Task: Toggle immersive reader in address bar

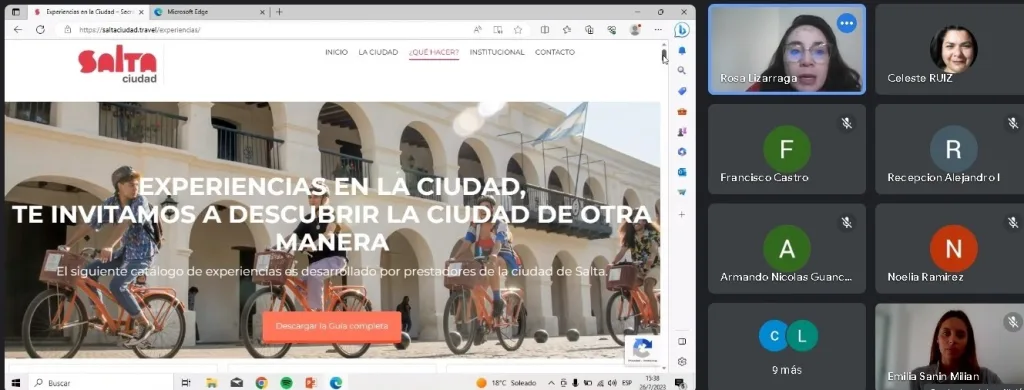Action: [x=498, y=30]
